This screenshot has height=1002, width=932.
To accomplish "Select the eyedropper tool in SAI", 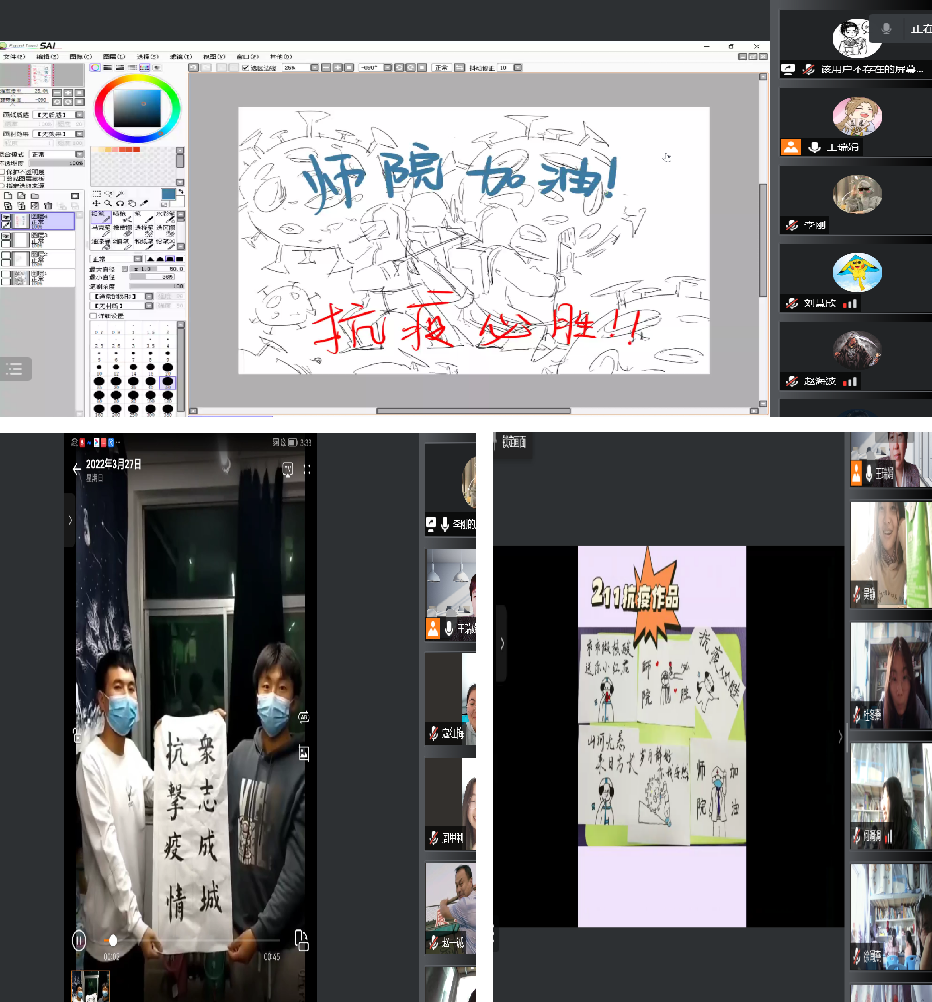I will pos(144,203).
